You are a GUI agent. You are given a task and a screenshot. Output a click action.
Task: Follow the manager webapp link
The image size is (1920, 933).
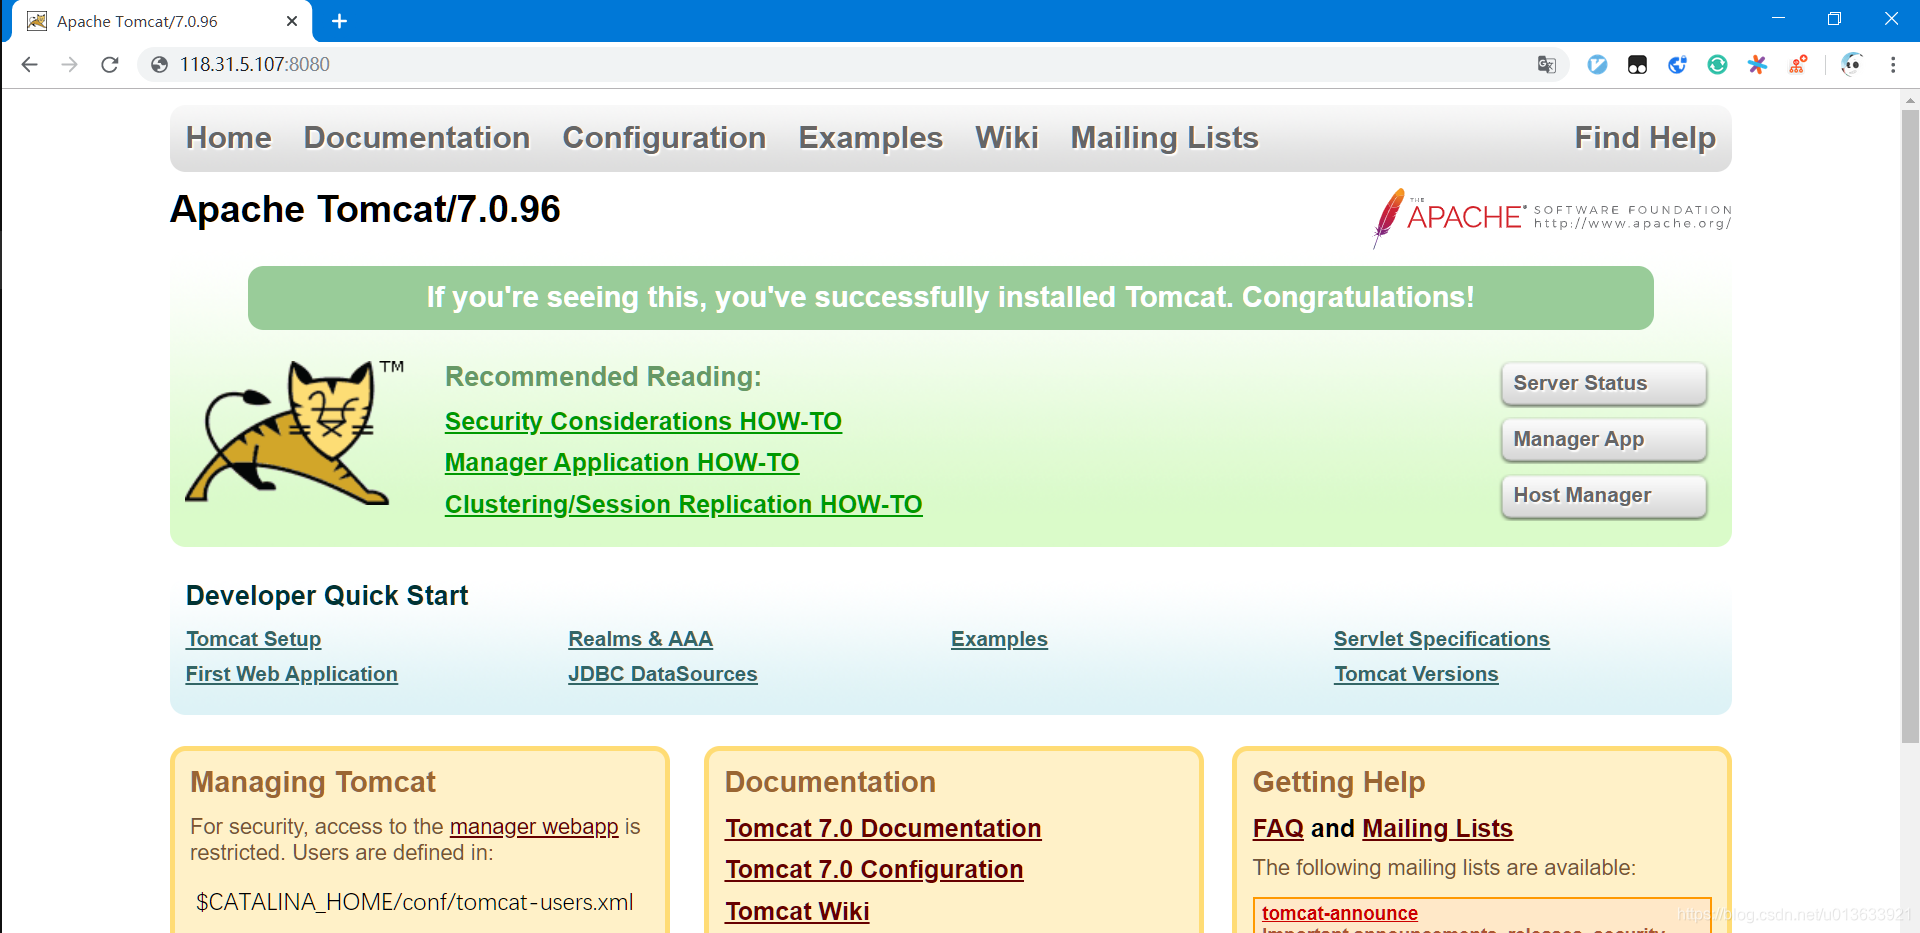click(x=534, y=827)
